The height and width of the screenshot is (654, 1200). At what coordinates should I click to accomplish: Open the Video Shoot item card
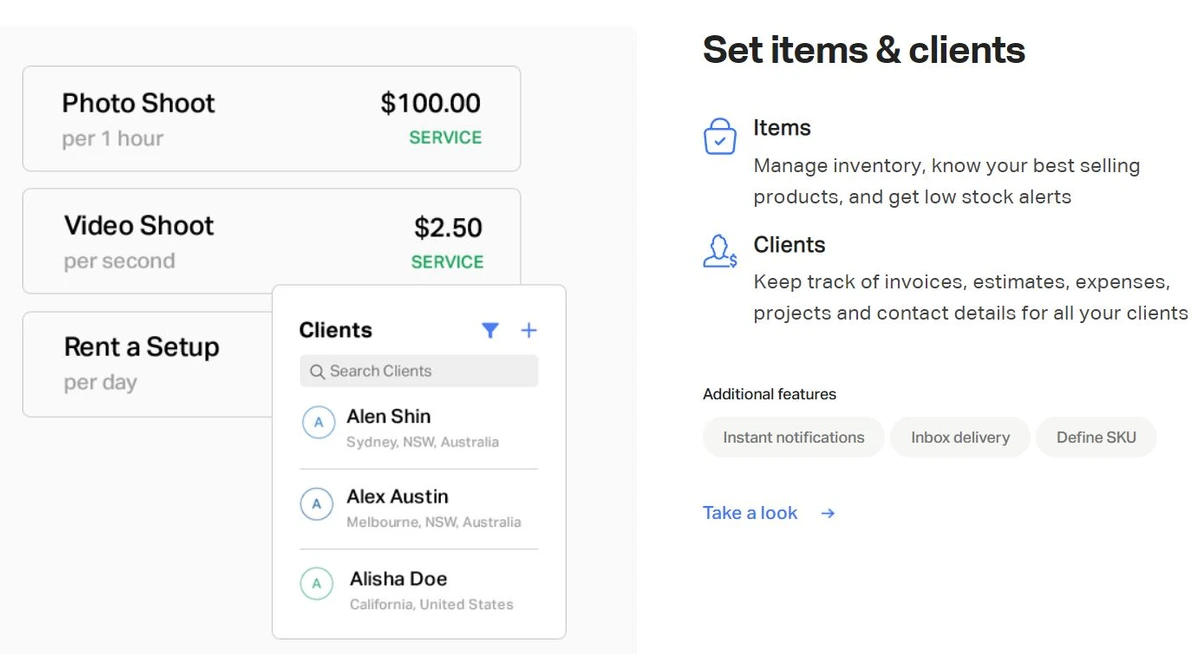tap(271, 241)
